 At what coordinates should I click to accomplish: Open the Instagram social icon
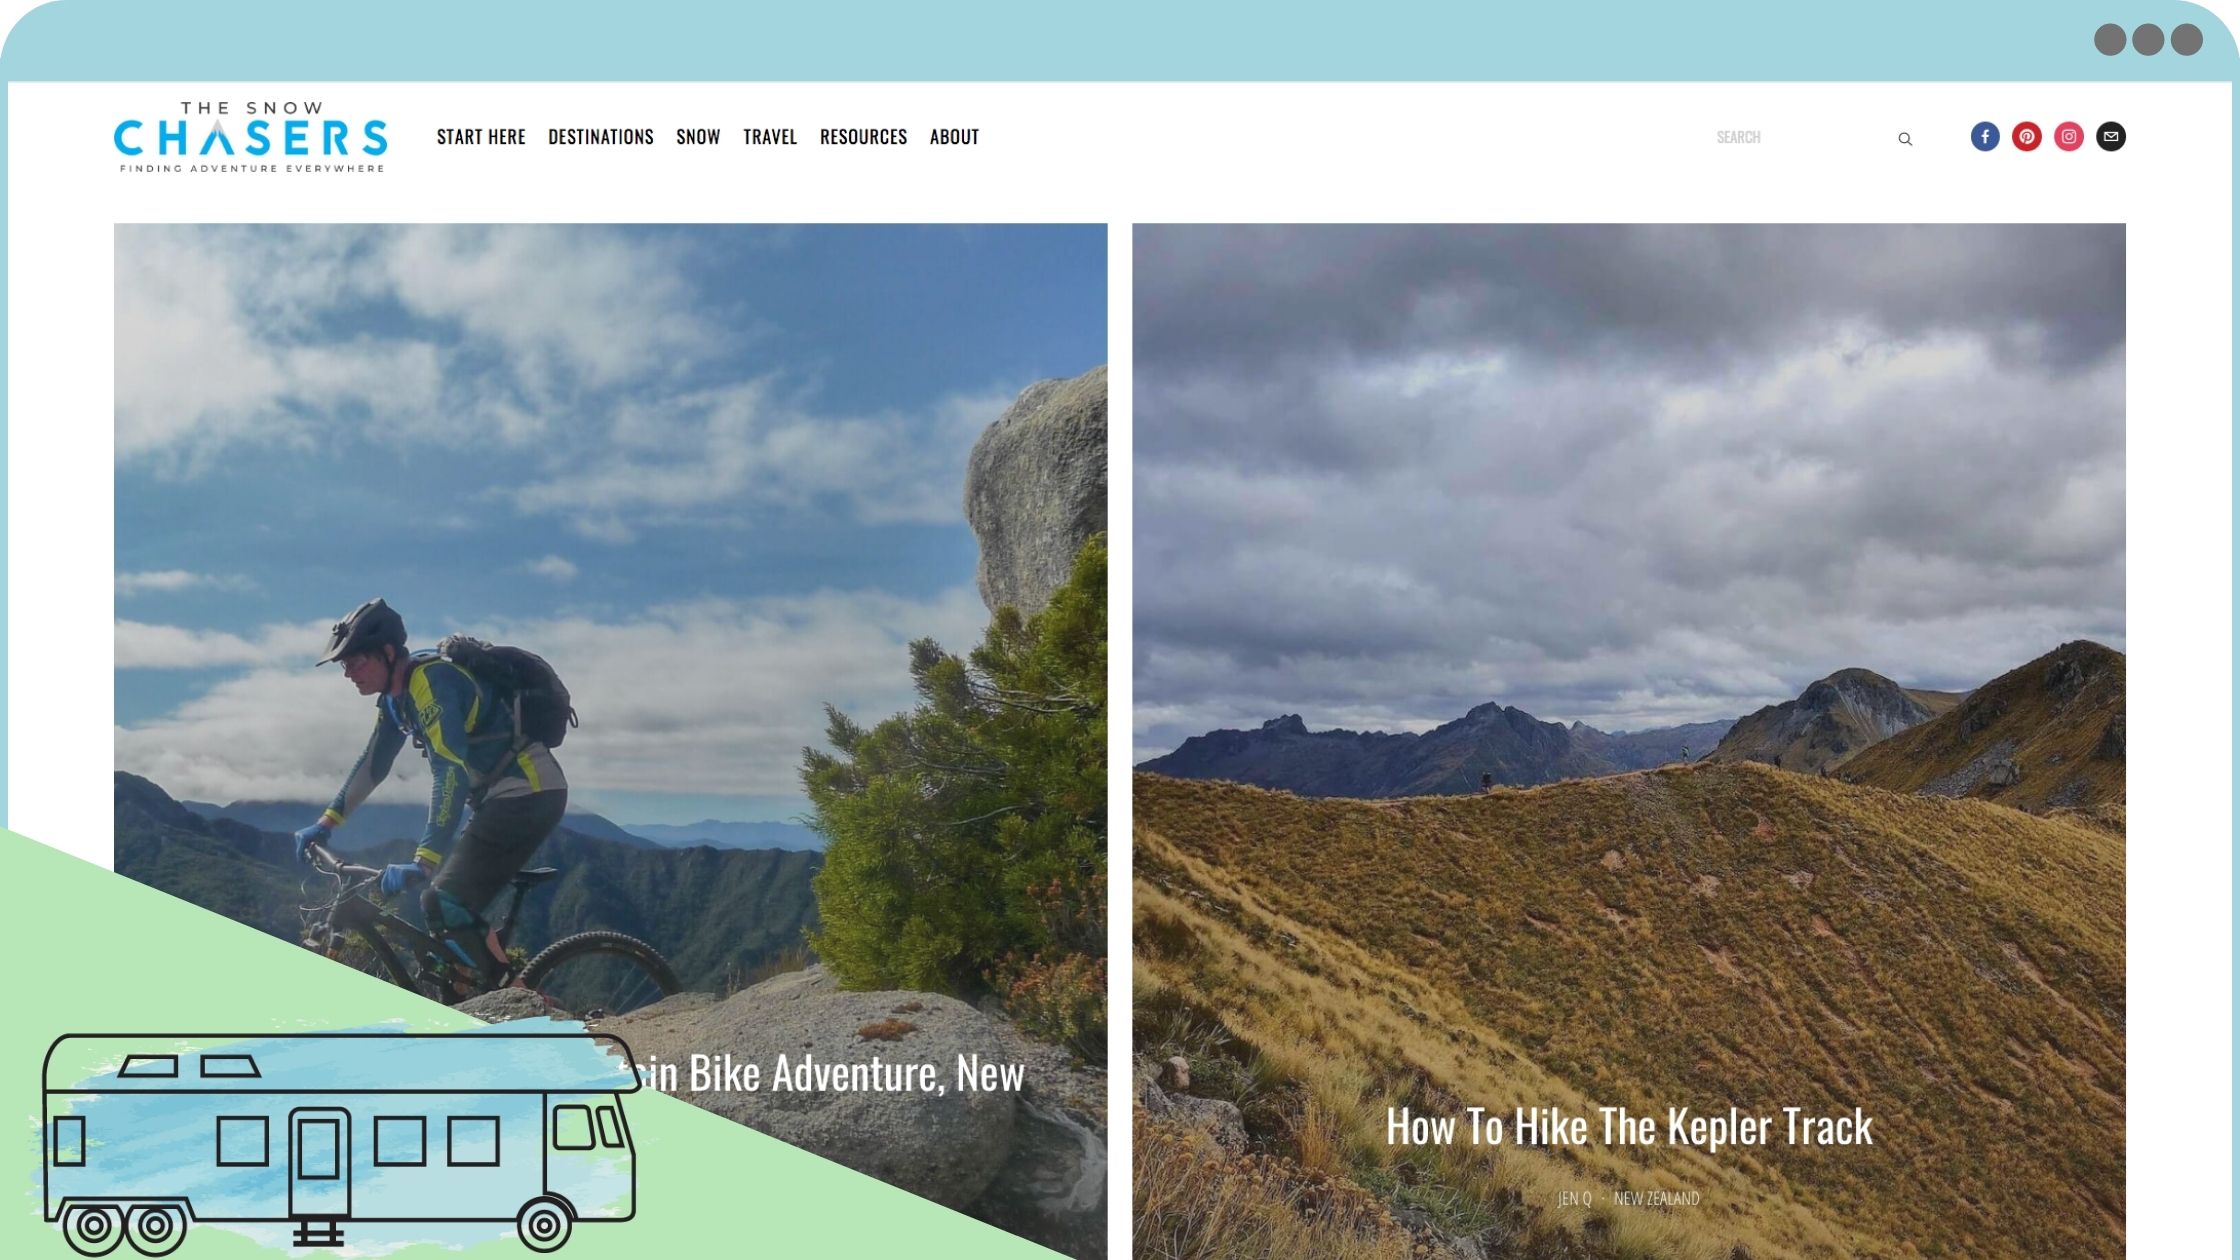click(2069, 137)
